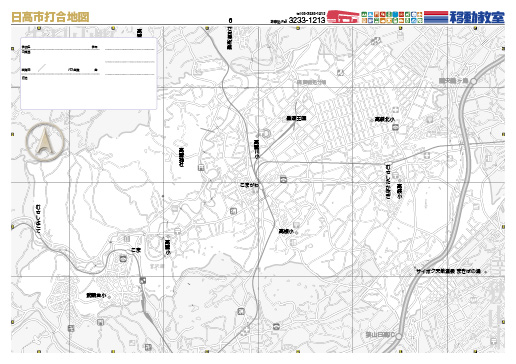Click the top-right dotted line field in info box
Screen dimensions: 516x364
(x=130, y=49)
